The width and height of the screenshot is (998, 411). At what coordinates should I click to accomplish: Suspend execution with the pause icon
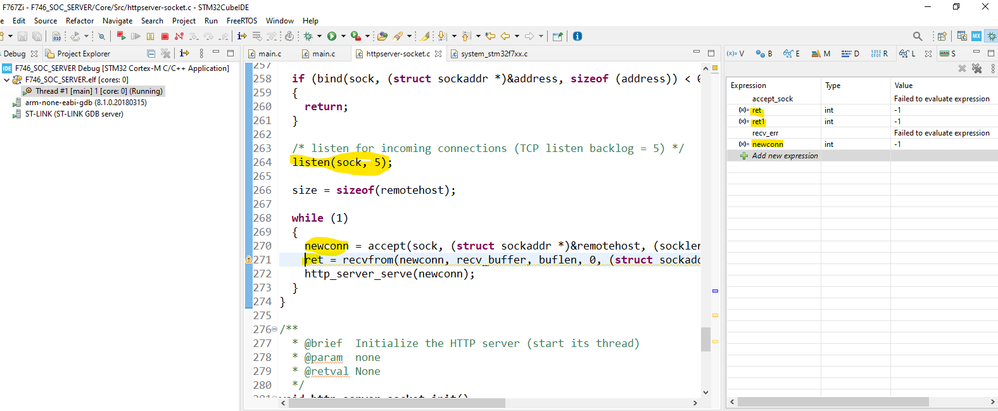150,36
